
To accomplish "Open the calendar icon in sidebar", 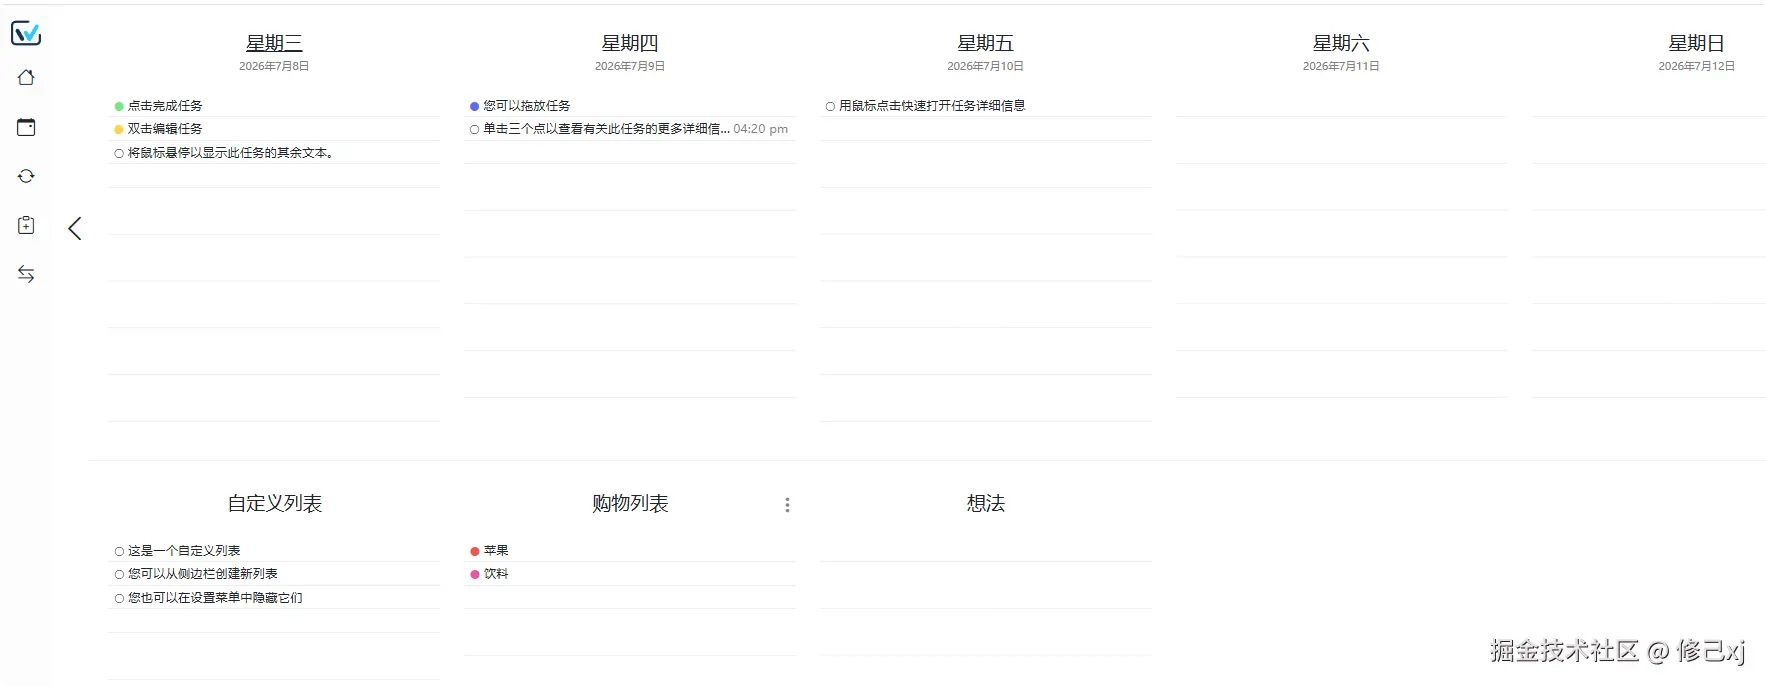I will [26, 127].
